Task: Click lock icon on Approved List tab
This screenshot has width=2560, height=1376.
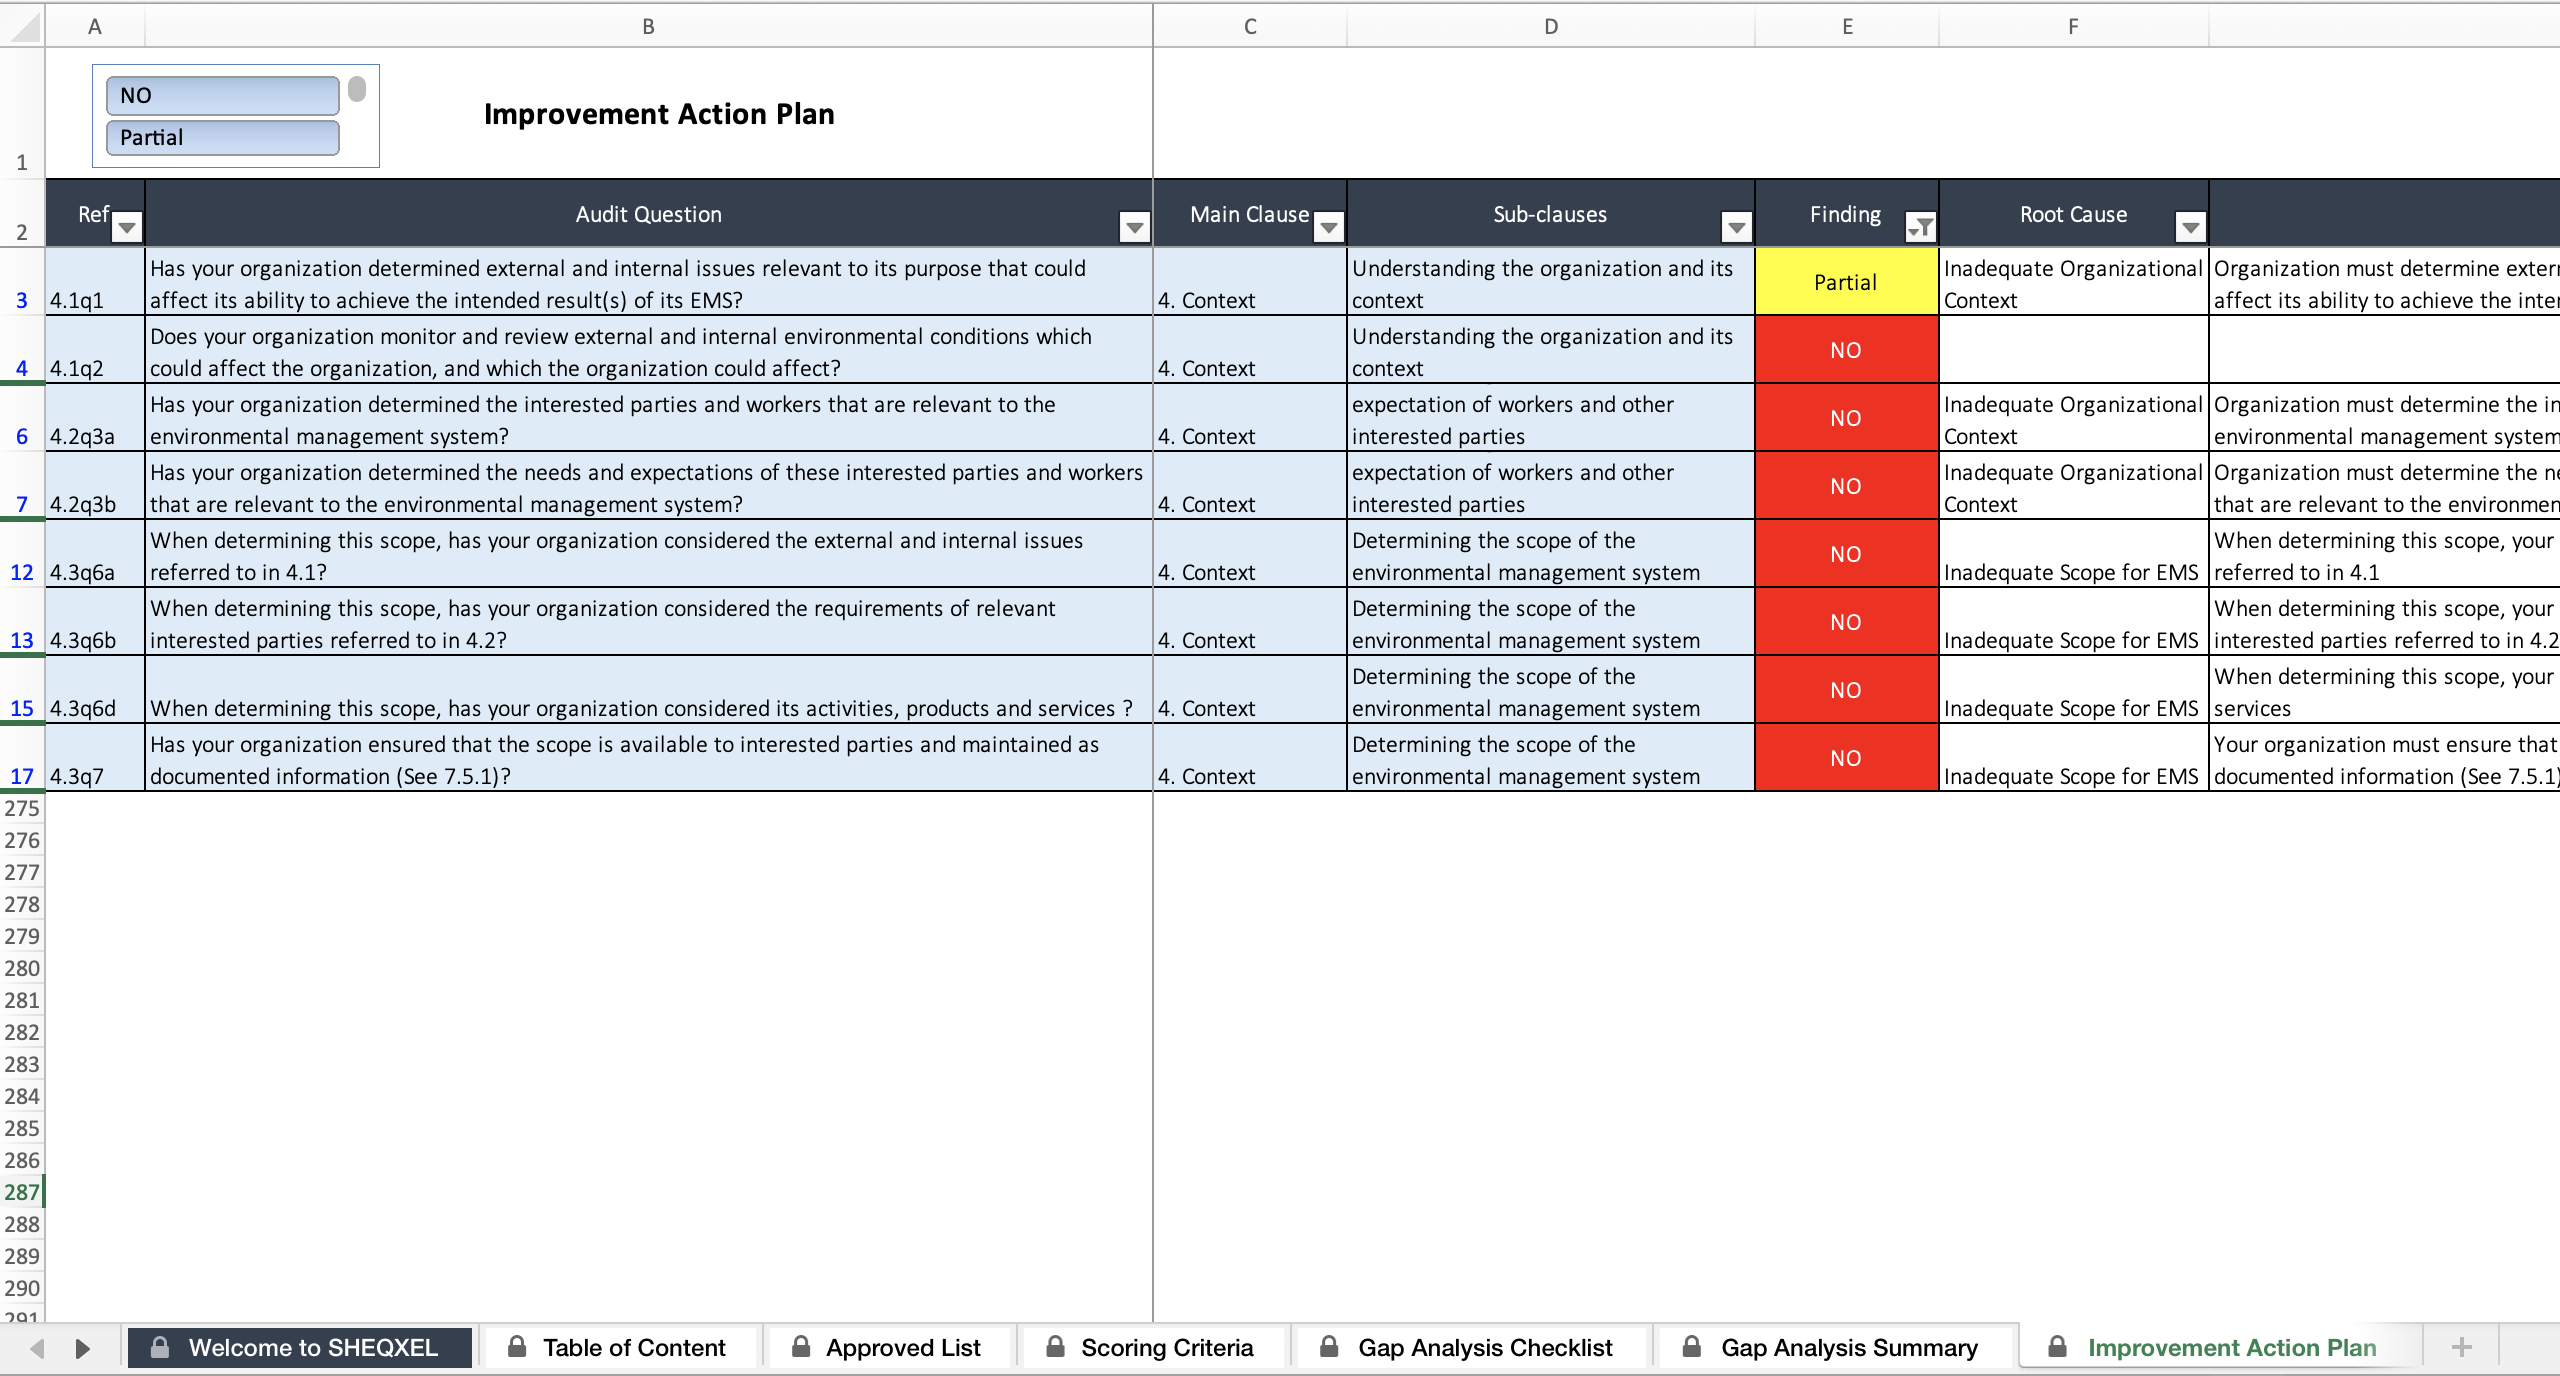Action: pyautogui.click(x=801, y=1346)
